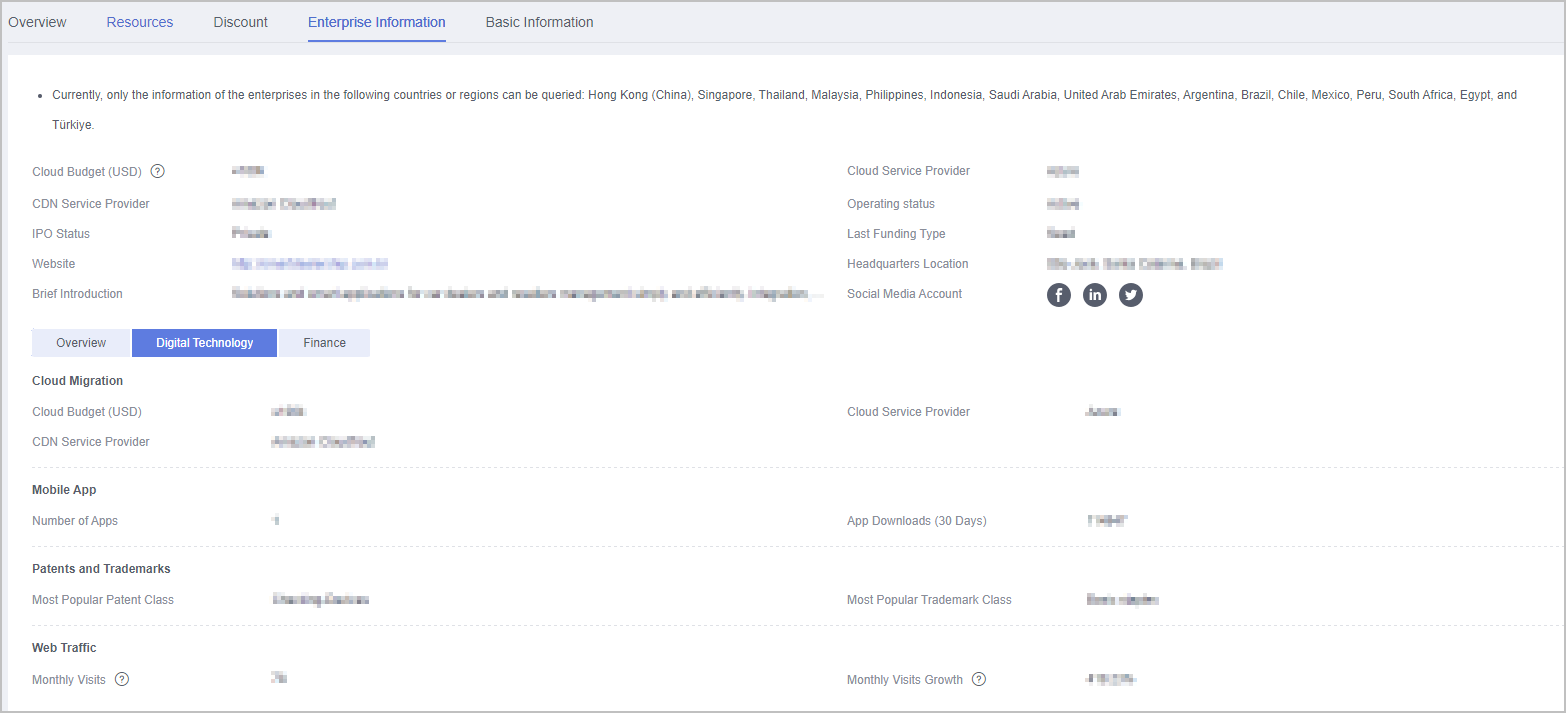Viewport: 1566px width, 713px height.
Task: Open the Discount tab
Action: coord(240,22)
